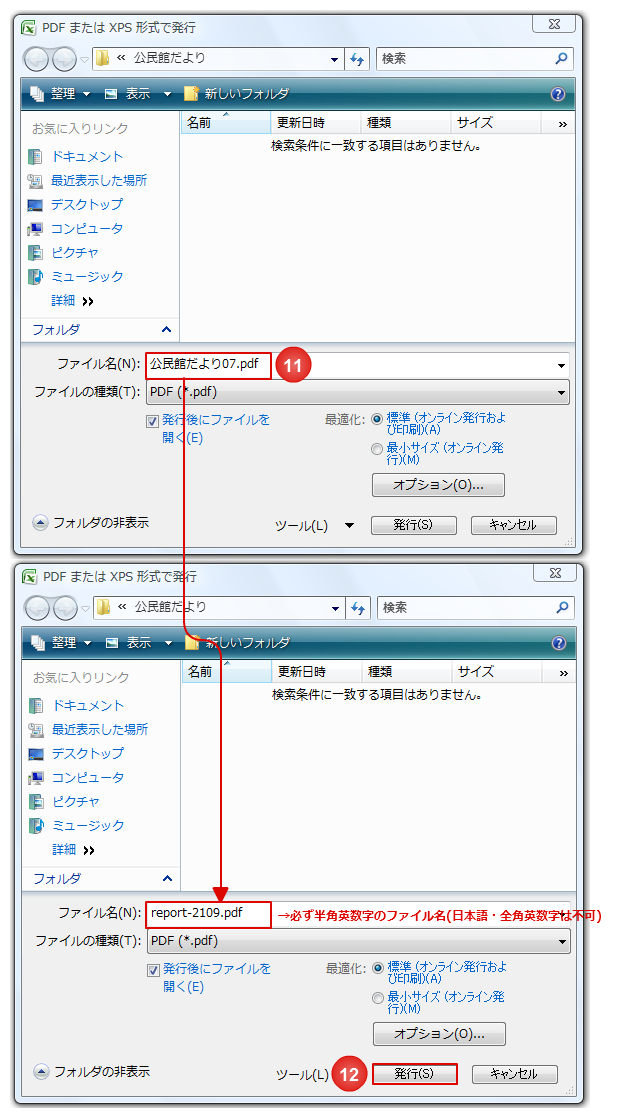Sort by サイズ column in upper dialog

coord(496,123)
